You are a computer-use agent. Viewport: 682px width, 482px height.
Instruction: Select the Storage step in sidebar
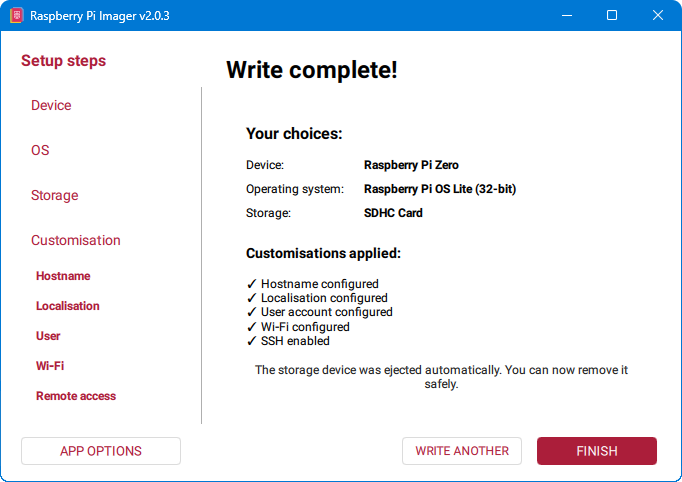[x=55, y=195]
